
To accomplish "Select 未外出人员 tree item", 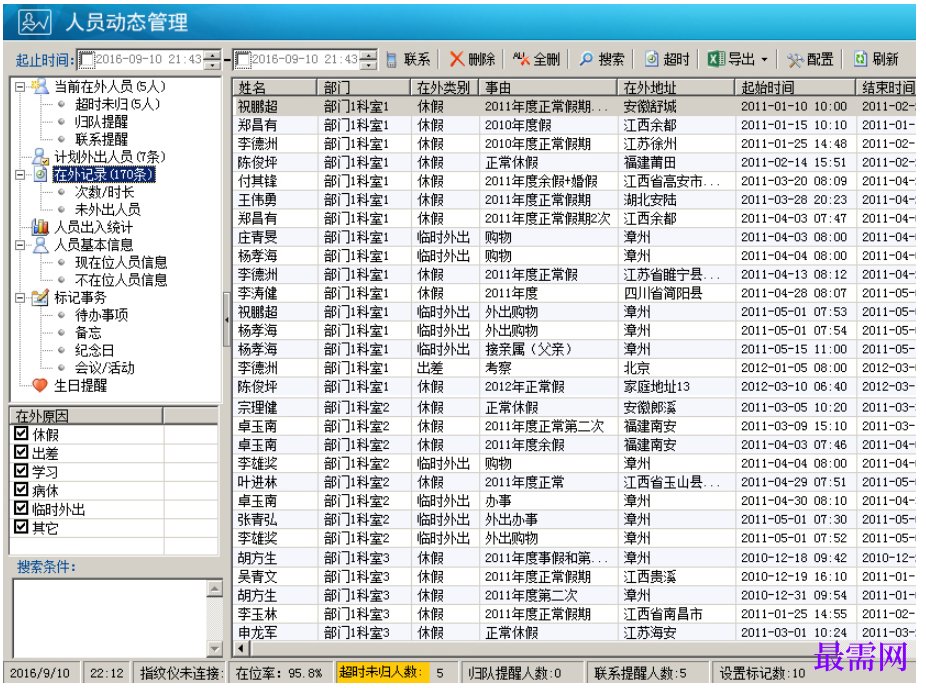I will (107, 210).
